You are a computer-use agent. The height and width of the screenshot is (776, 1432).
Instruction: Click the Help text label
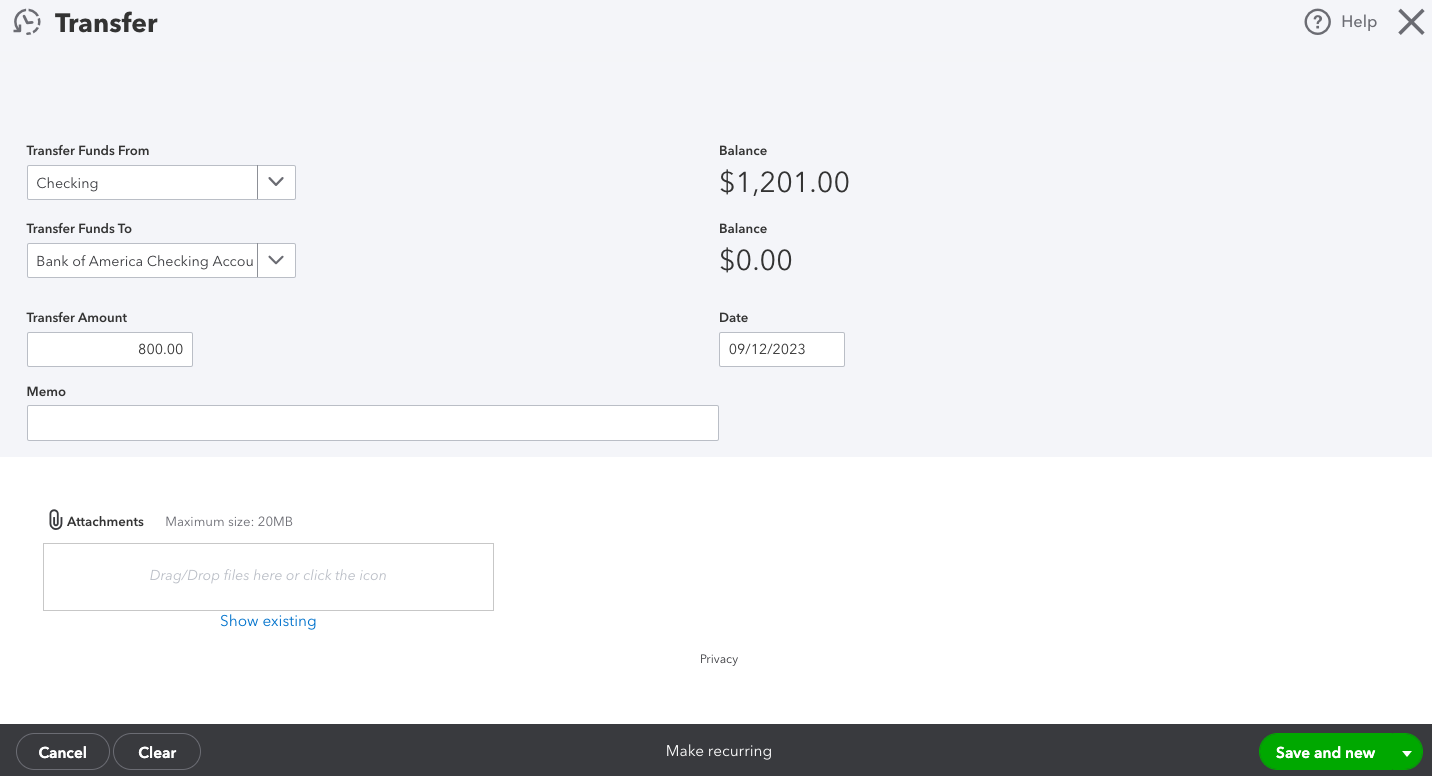pyautogui.click(x=1359, y=22)
